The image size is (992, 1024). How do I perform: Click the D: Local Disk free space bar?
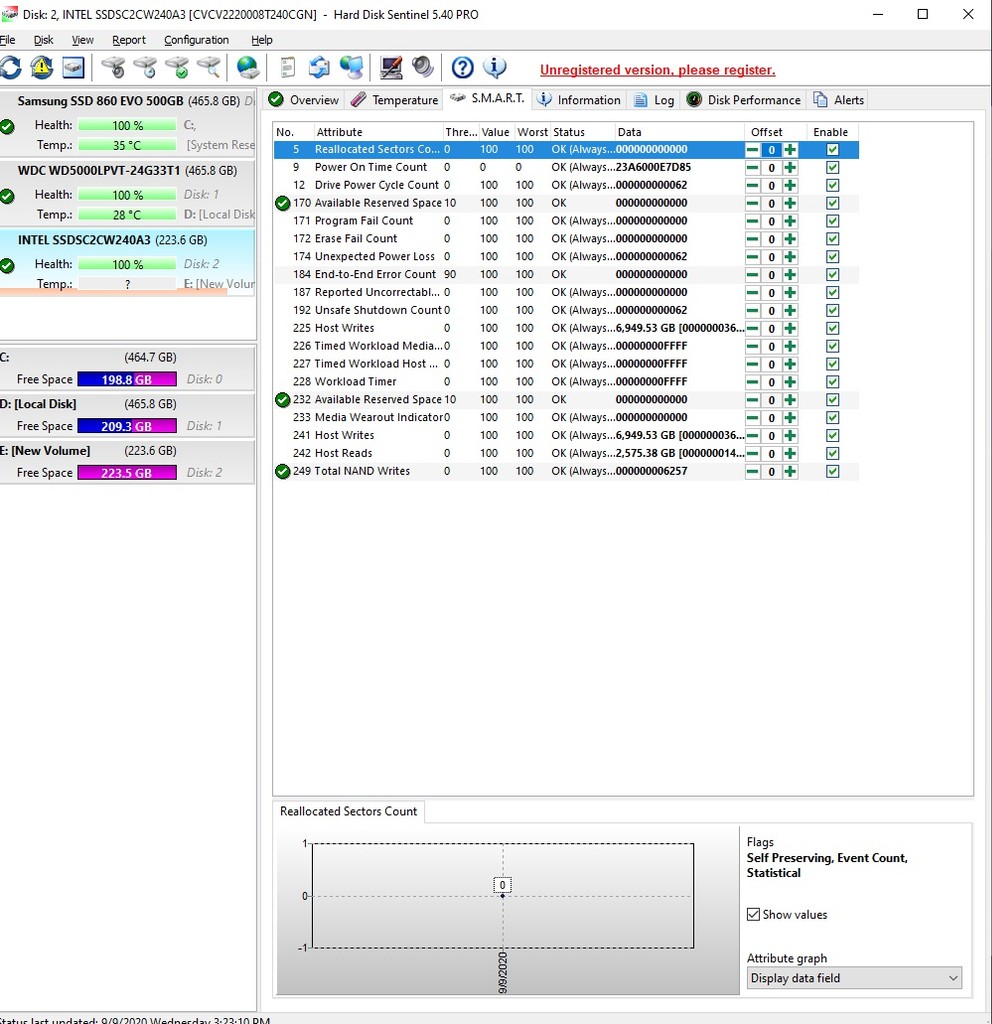coord(127,426)
